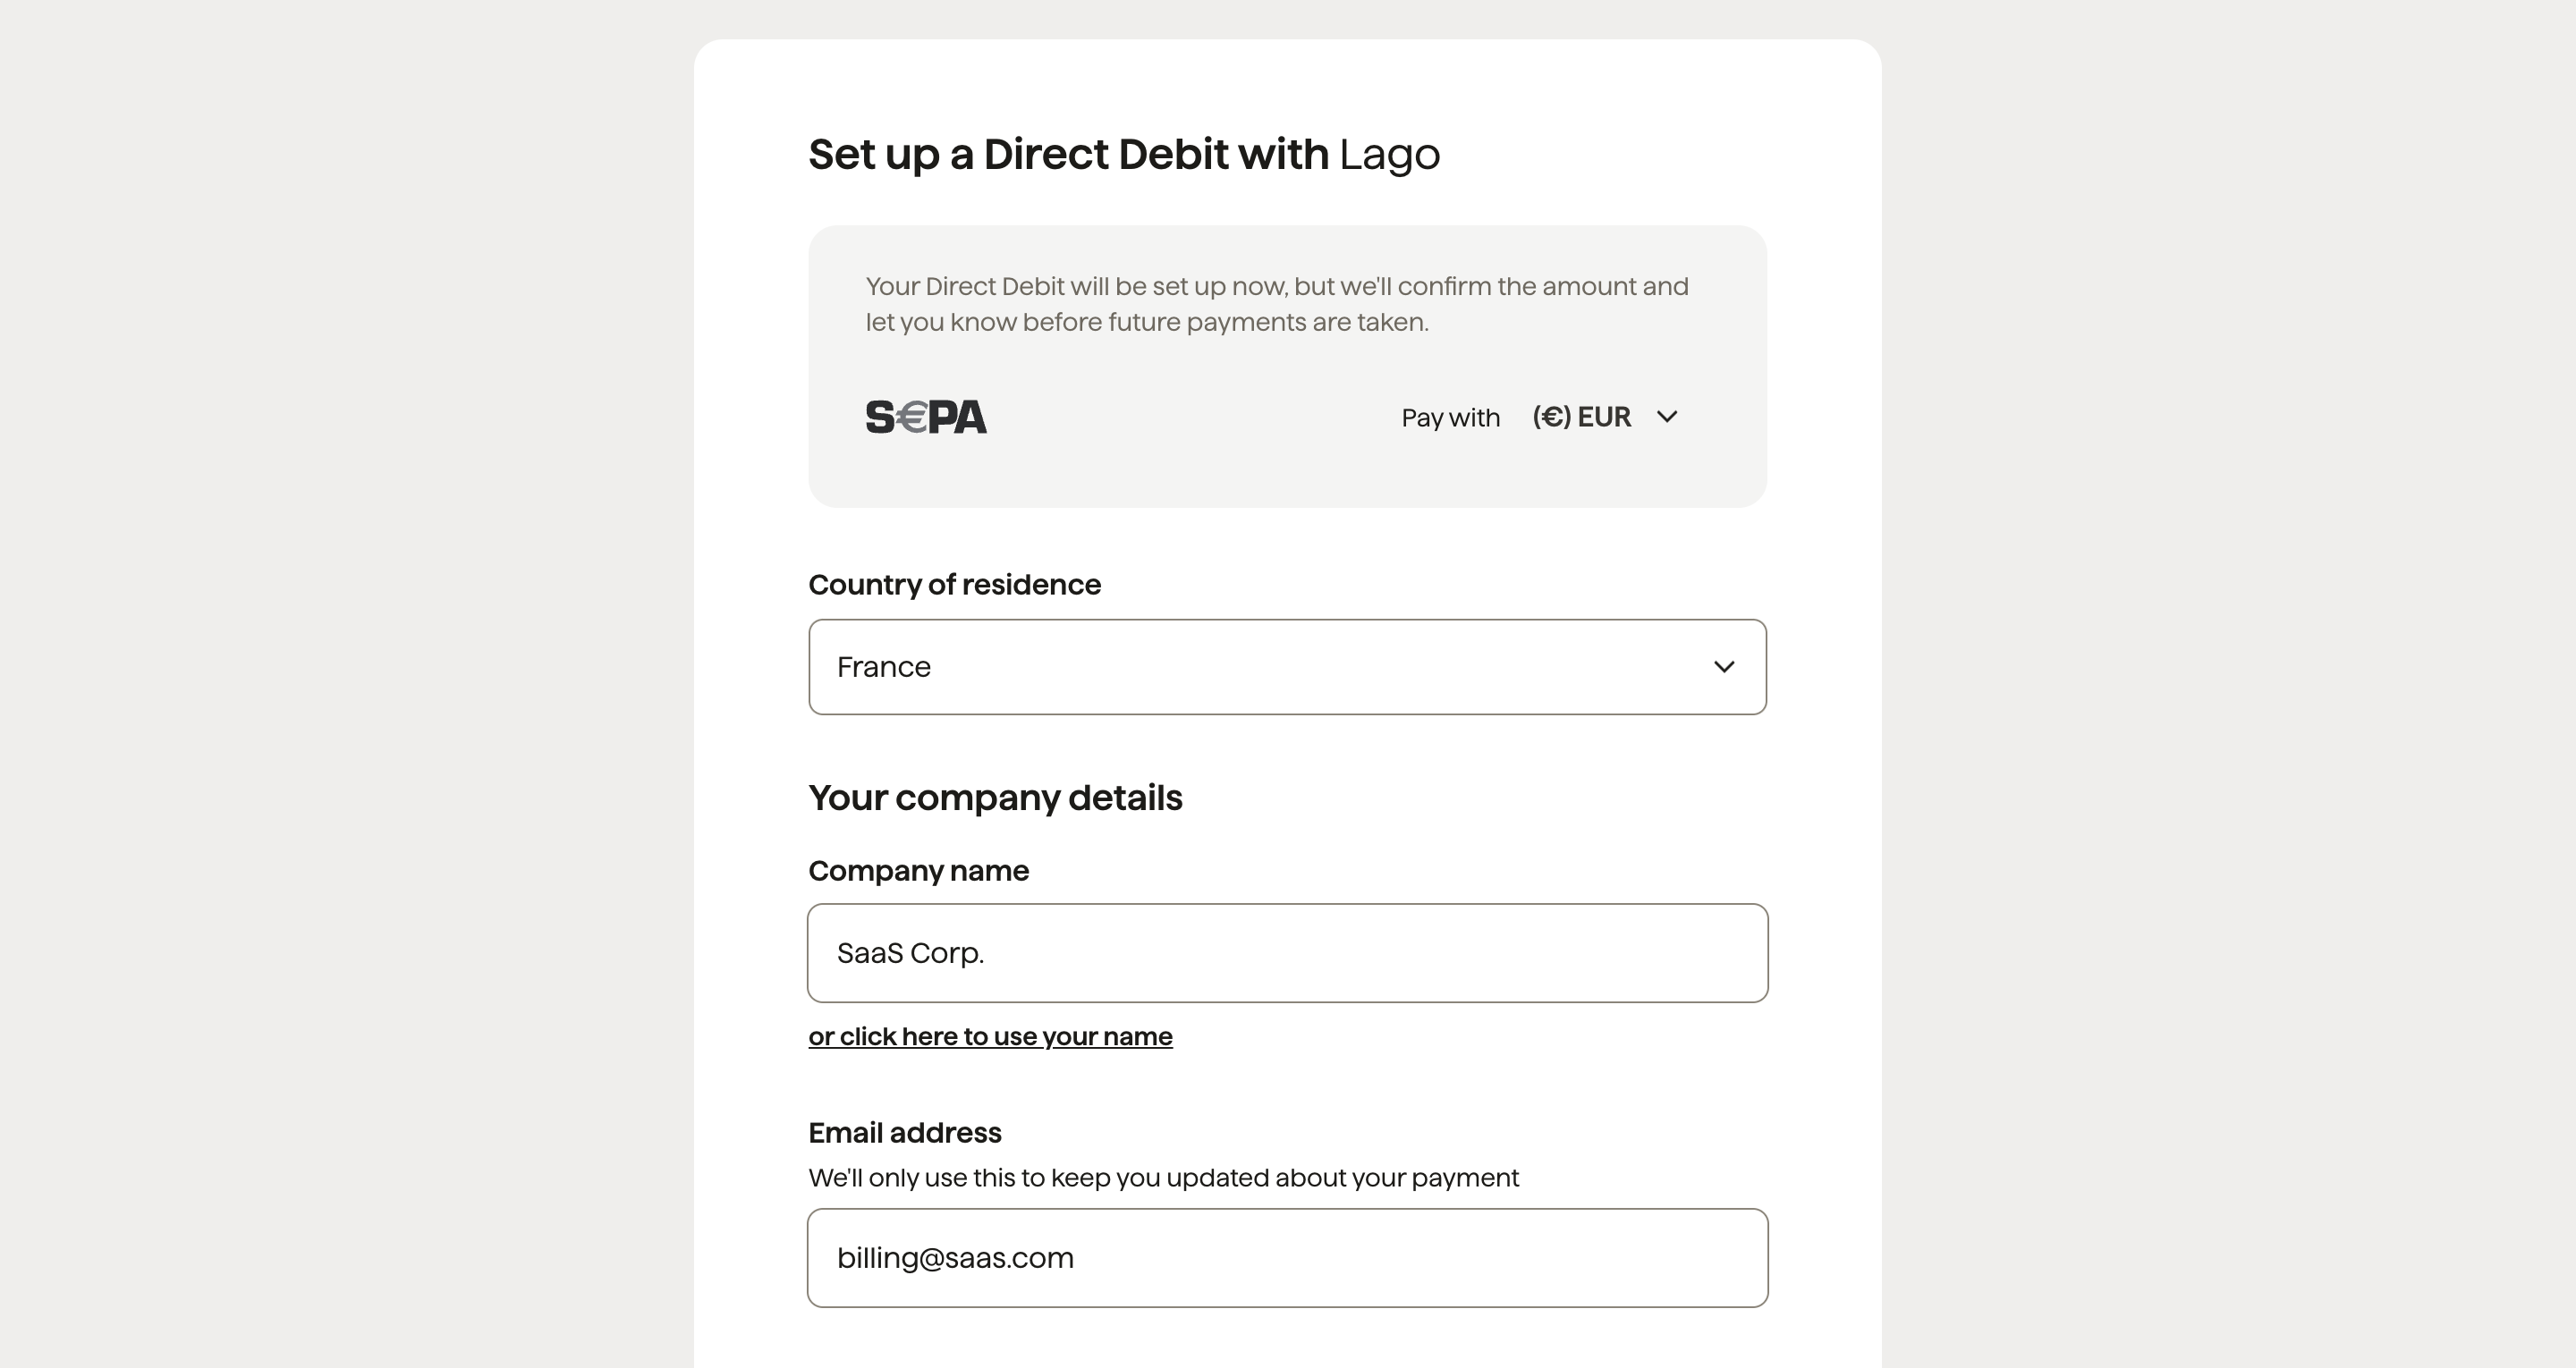Focus the Email address field with billing@saas.com
Viewport: 2576px width, 1368px height.
pos(1287,1258)
